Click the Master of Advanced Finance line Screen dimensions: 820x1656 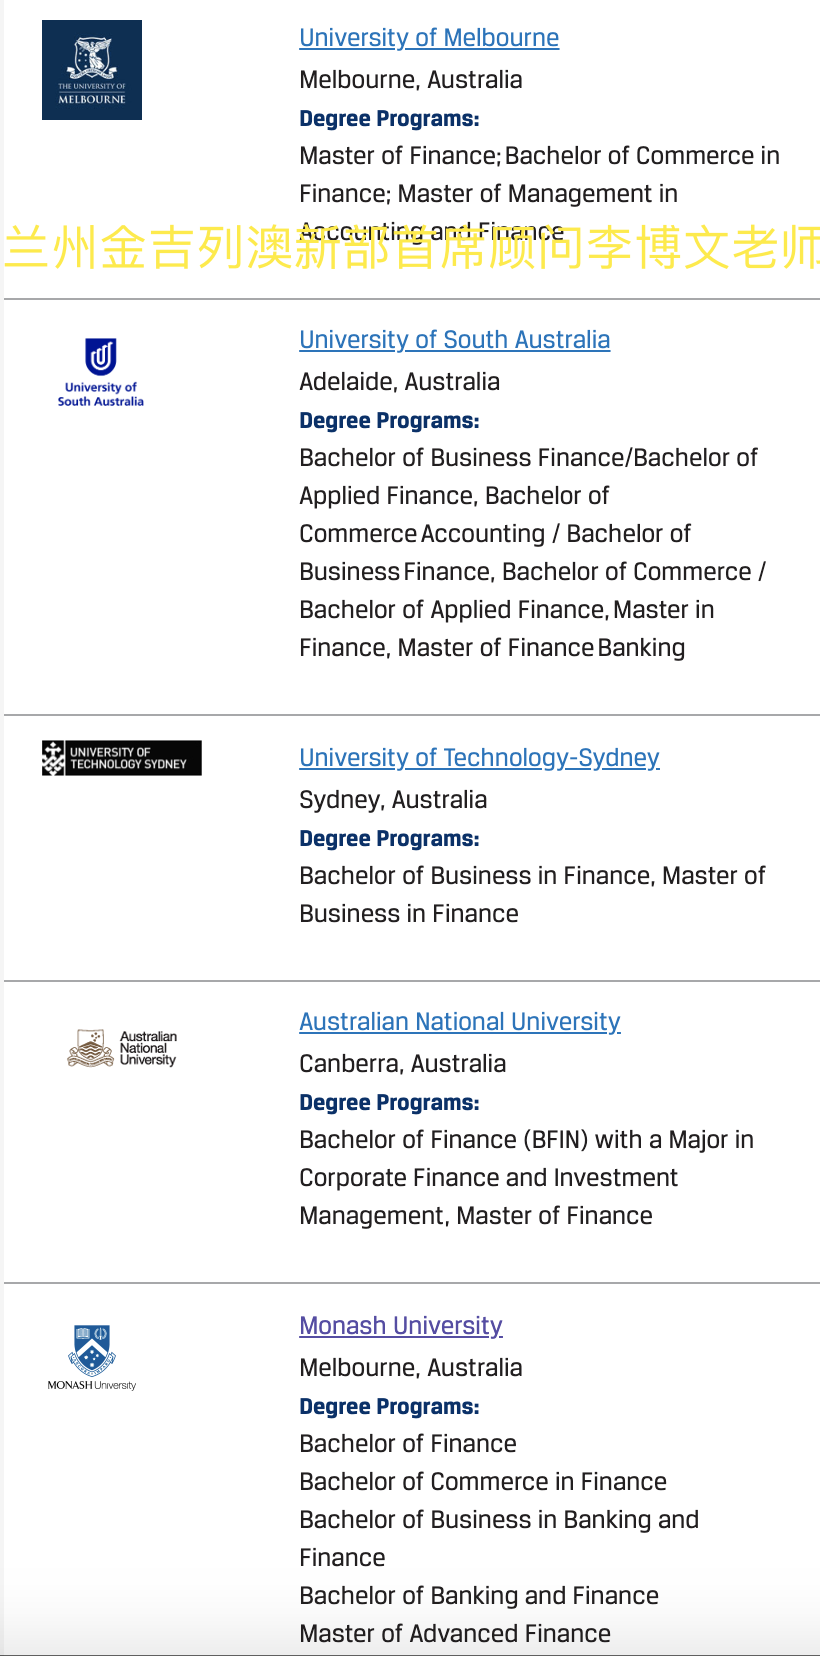(455, 1634)
